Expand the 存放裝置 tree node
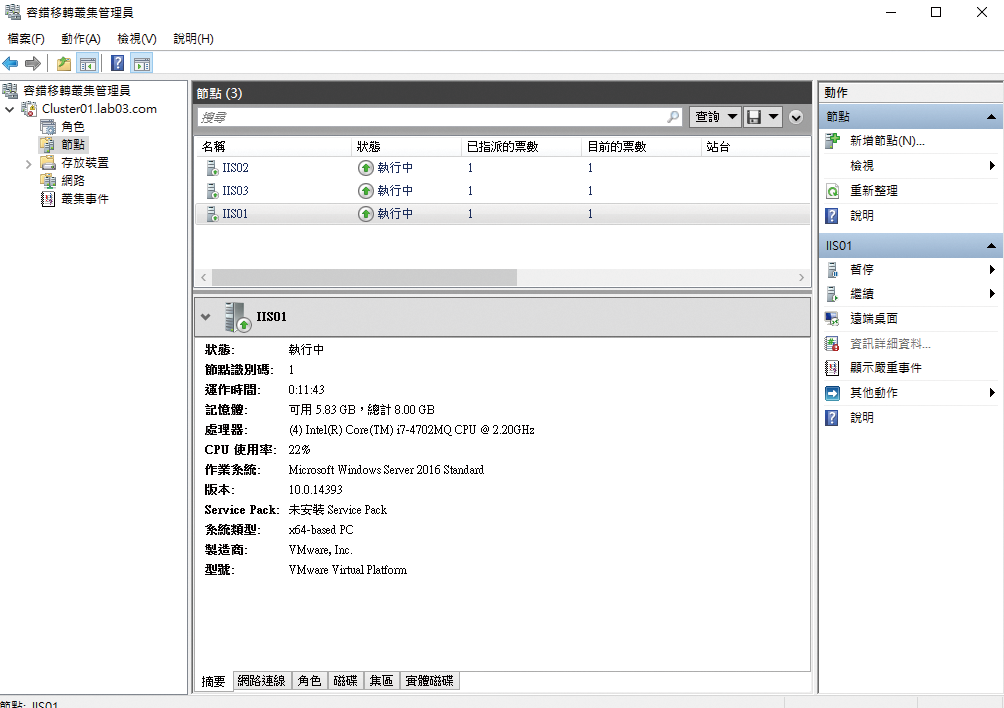 (x=28, y=164)
